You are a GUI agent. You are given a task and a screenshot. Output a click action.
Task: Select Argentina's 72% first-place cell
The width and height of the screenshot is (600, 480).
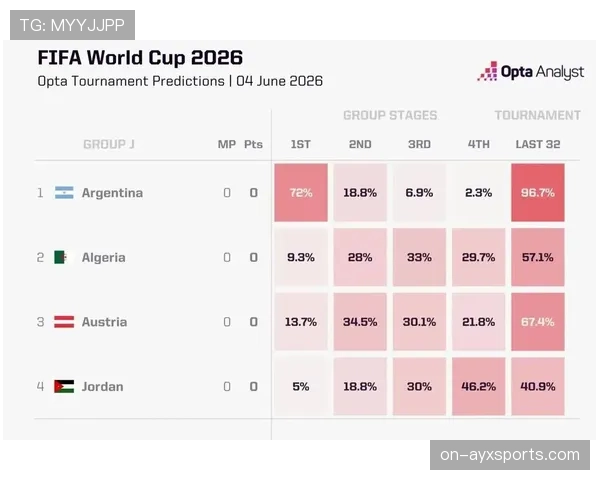point(301,193)
